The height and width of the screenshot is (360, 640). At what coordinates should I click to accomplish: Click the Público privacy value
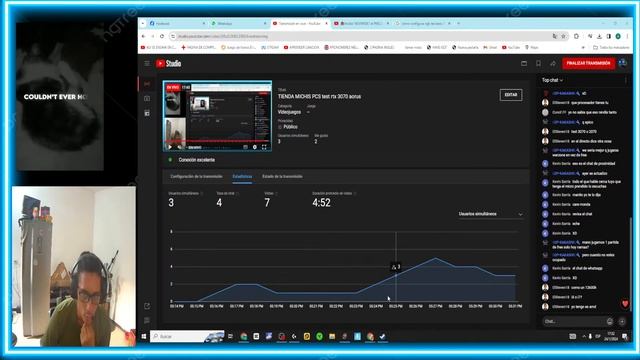[x=290, y=127]
